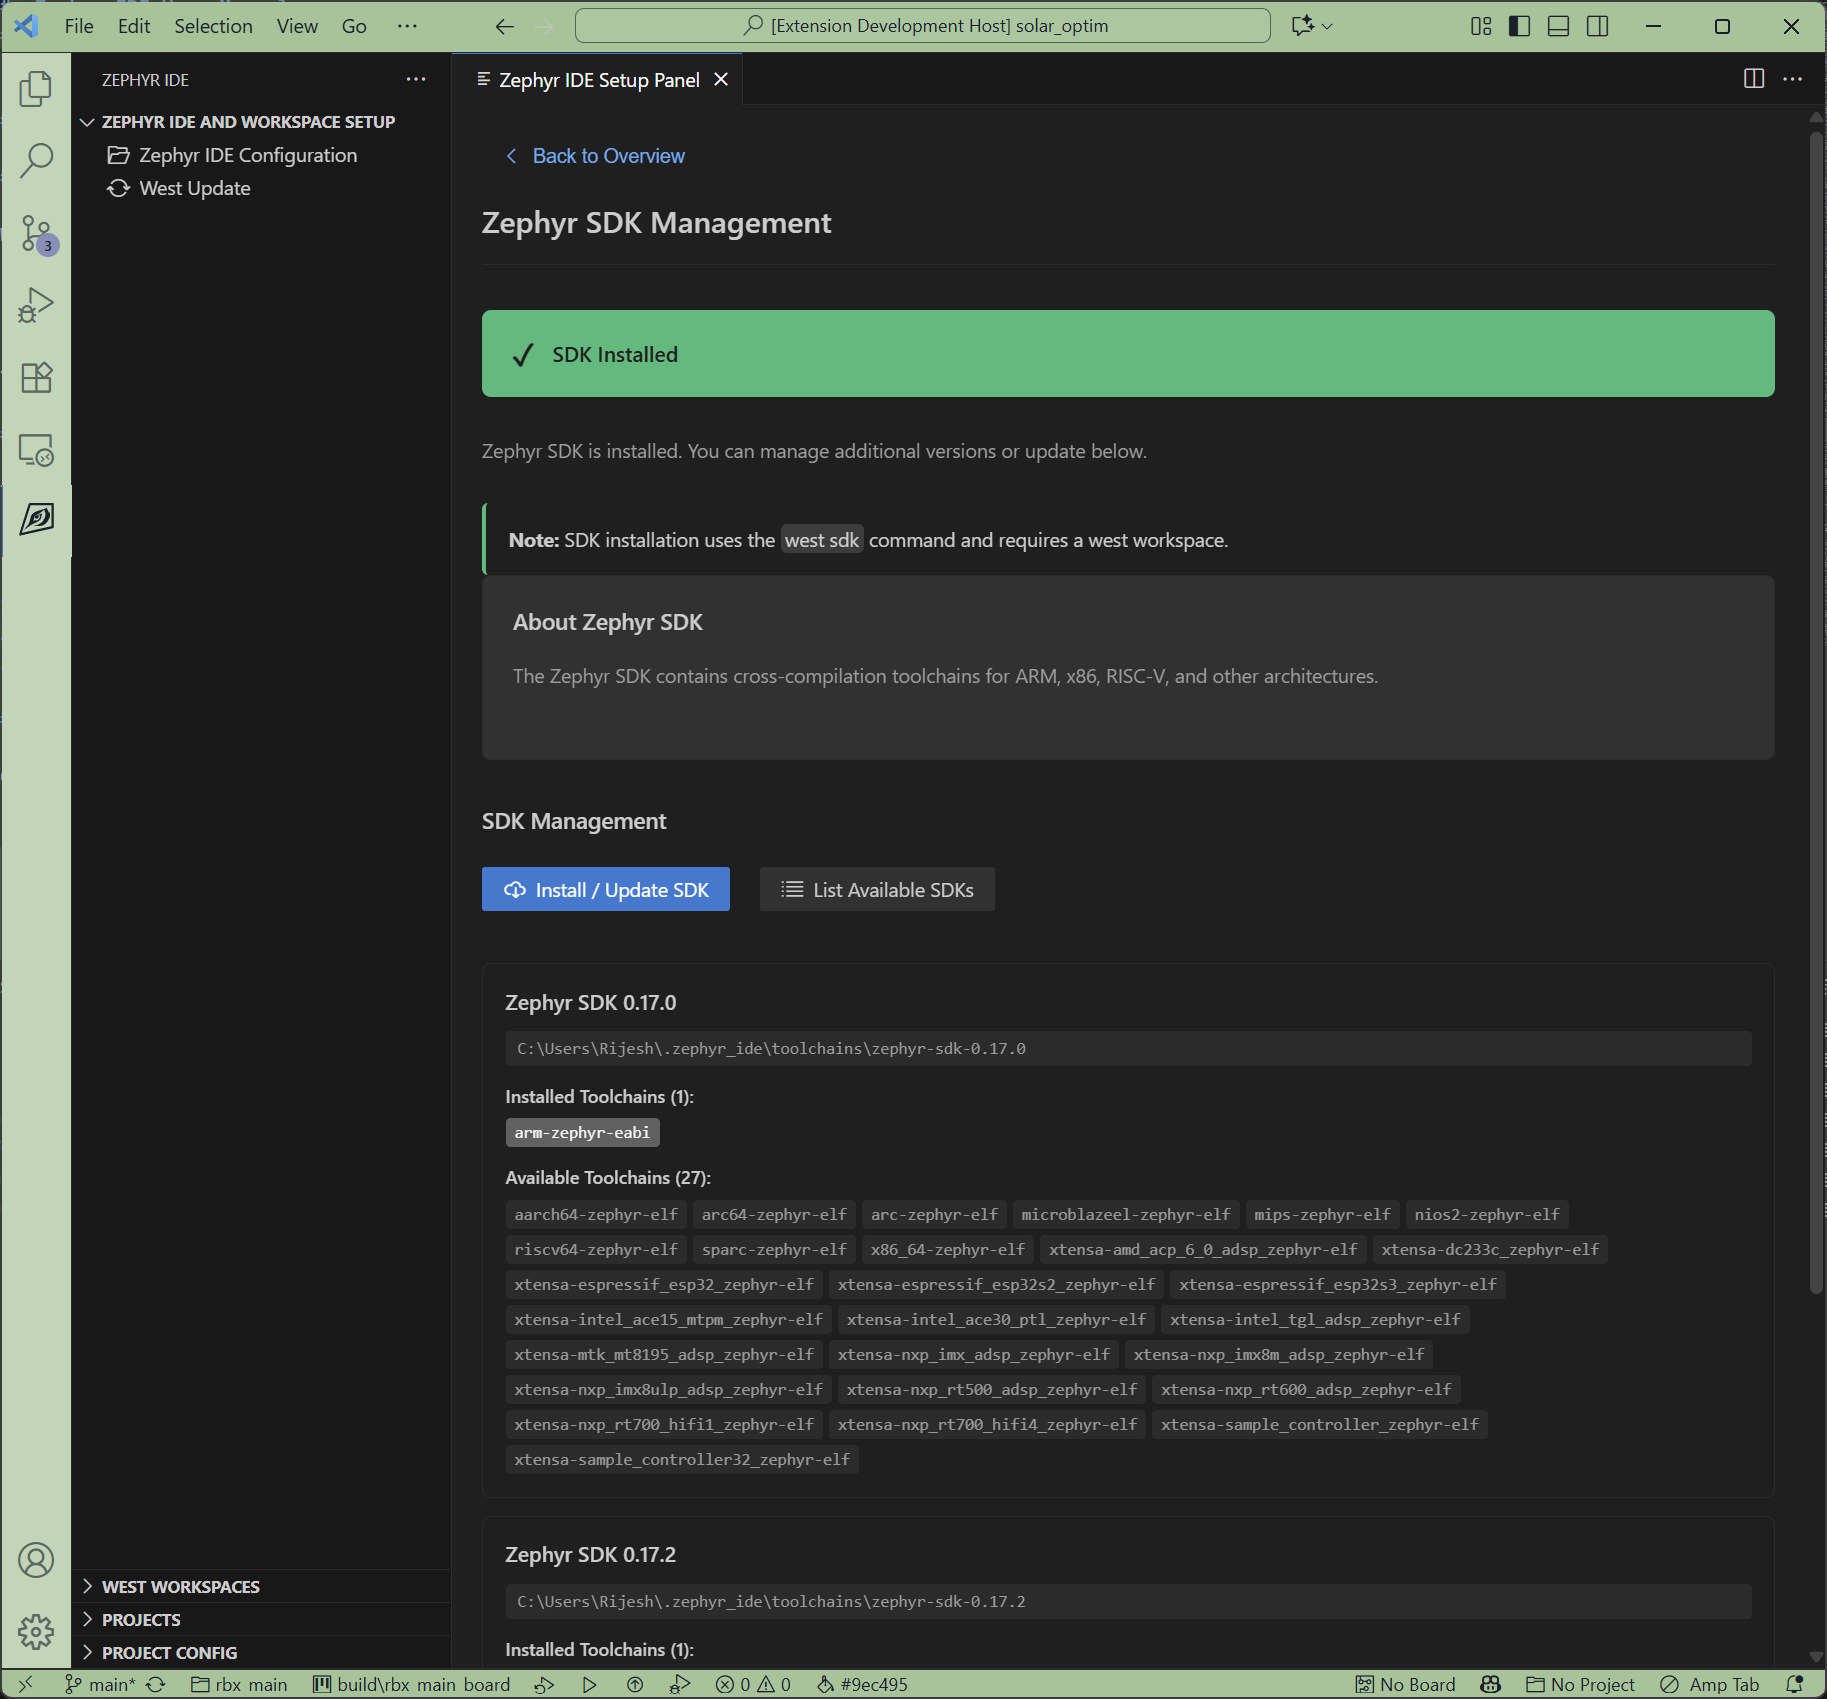The width and height of the screenshot is (1827, 1699).
Task: Click the status bar flash upload icon
Action: 634,1684
